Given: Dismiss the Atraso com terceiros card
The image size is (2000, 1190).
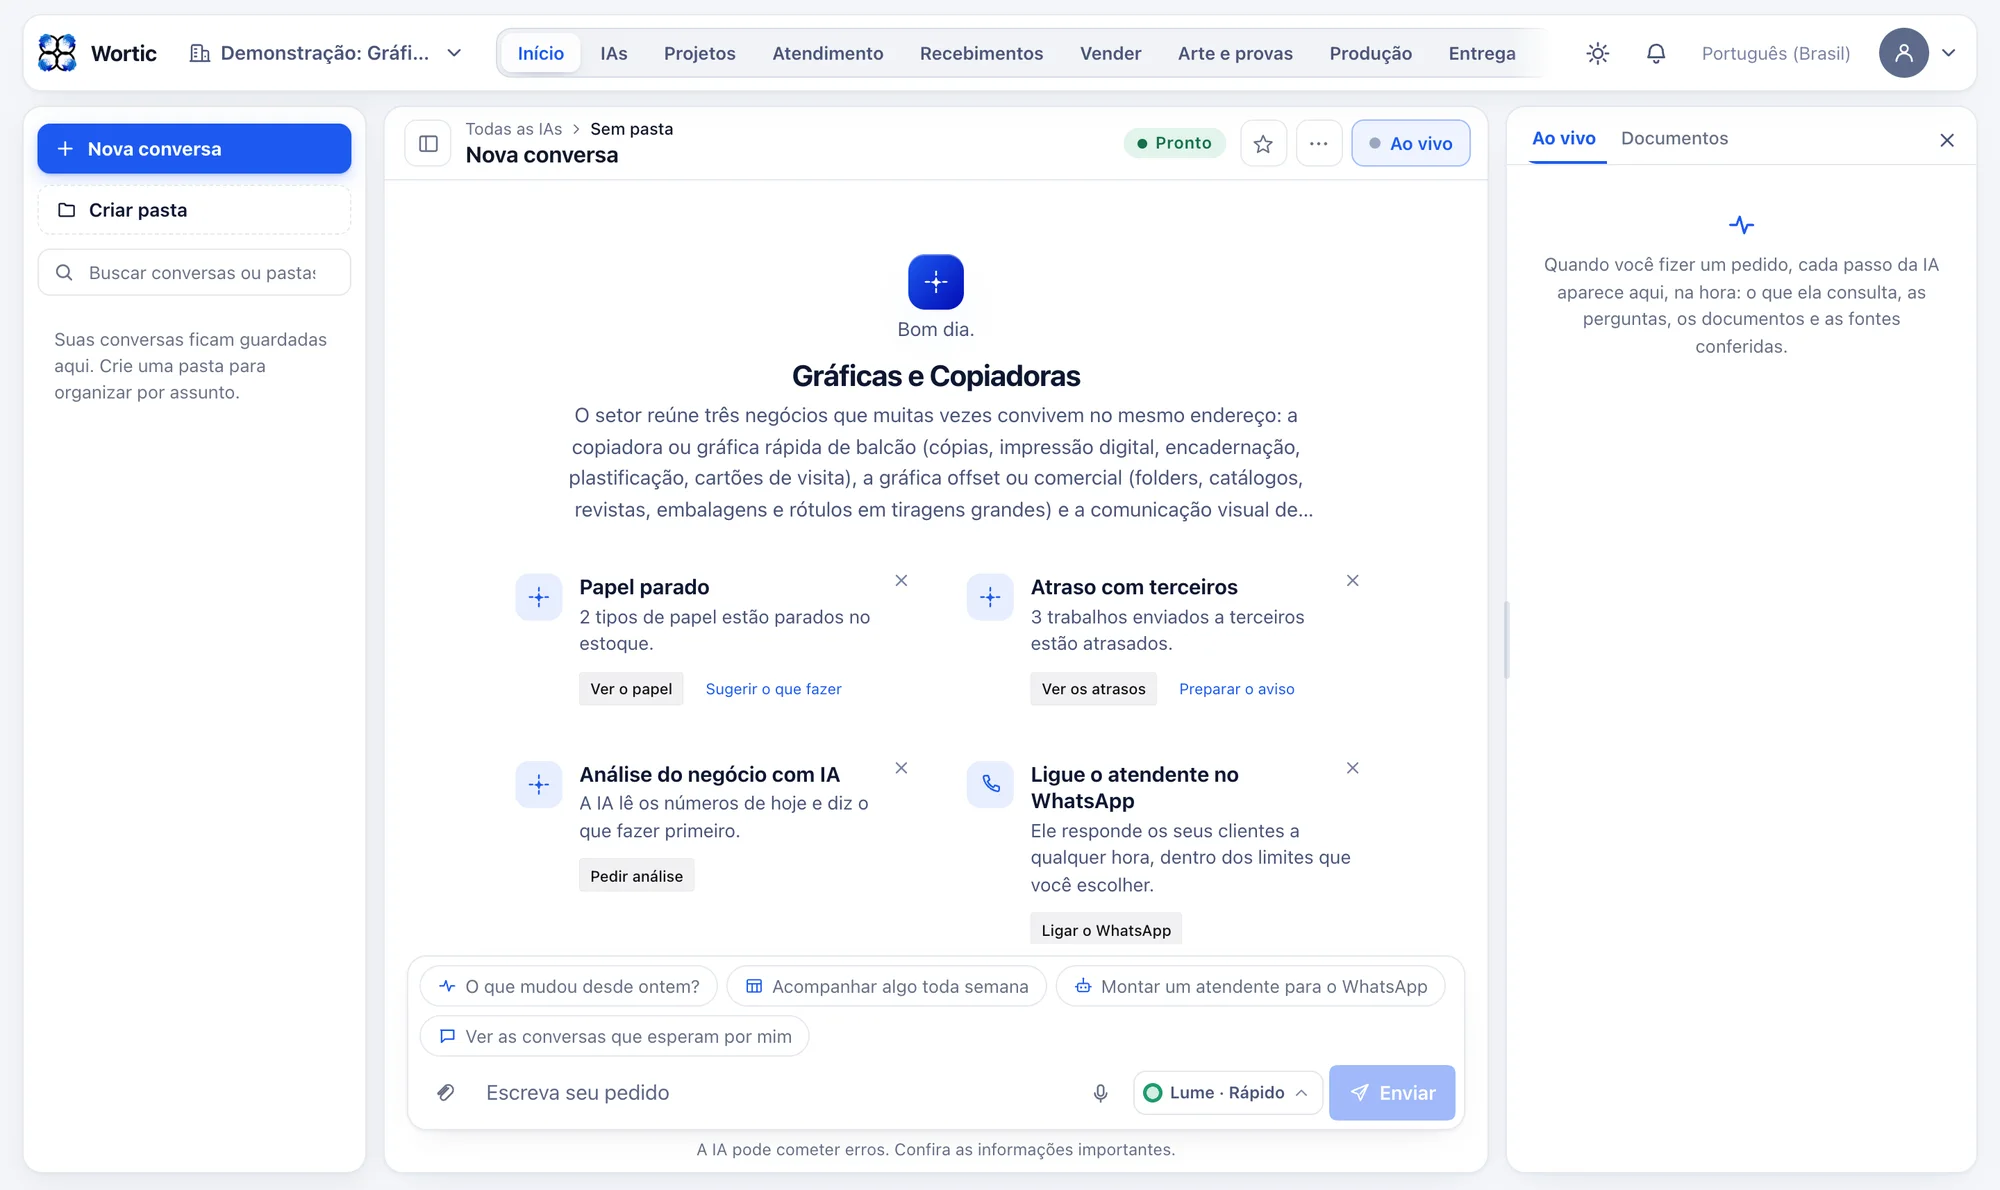Looking at the screenshot, I should [1352, 580].
